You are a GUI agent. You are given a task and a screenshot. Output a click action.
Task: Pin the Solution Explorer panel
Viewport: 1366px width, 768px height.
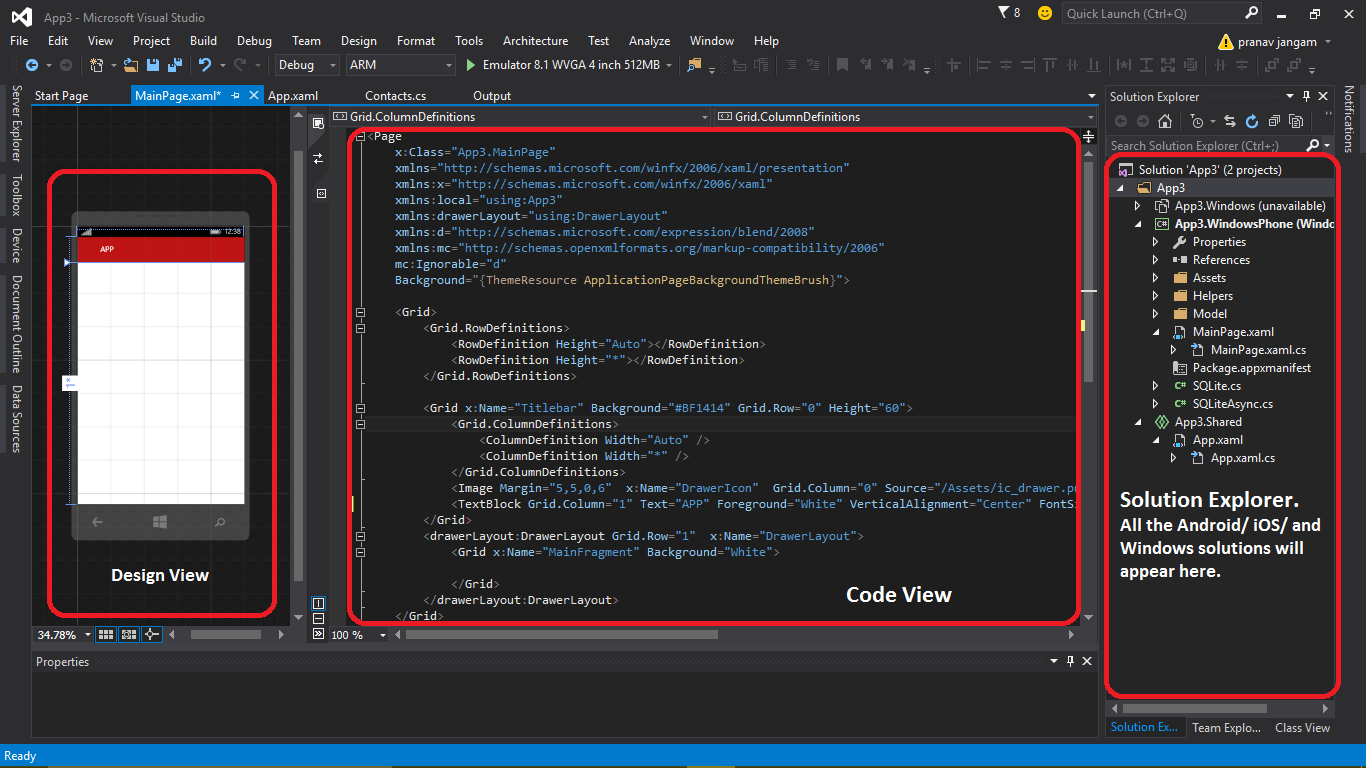[1306, 96]
